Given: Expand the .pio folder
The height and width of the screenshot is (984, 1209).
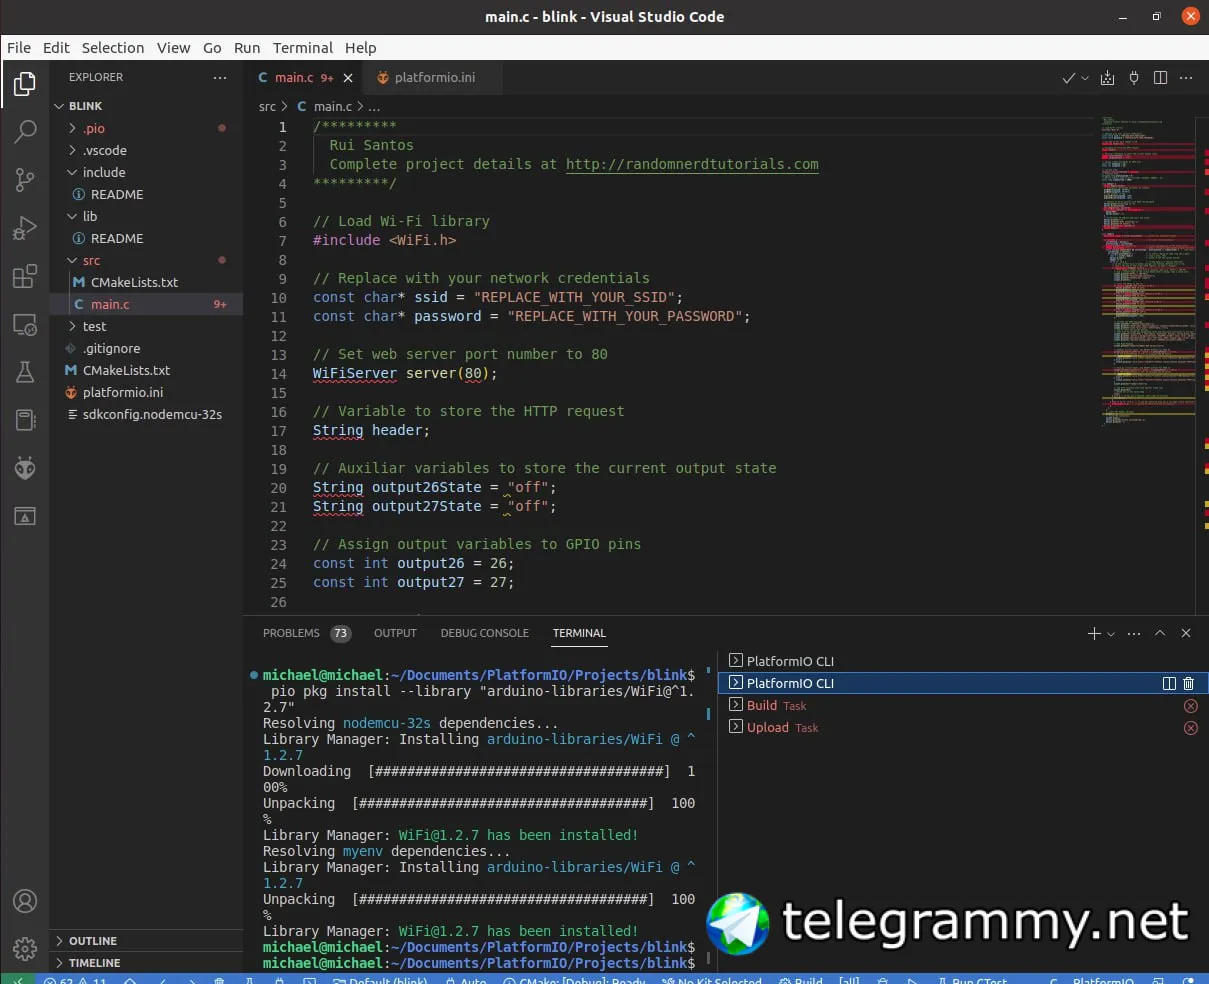Looking at the screenshot, I should [93, 128].
